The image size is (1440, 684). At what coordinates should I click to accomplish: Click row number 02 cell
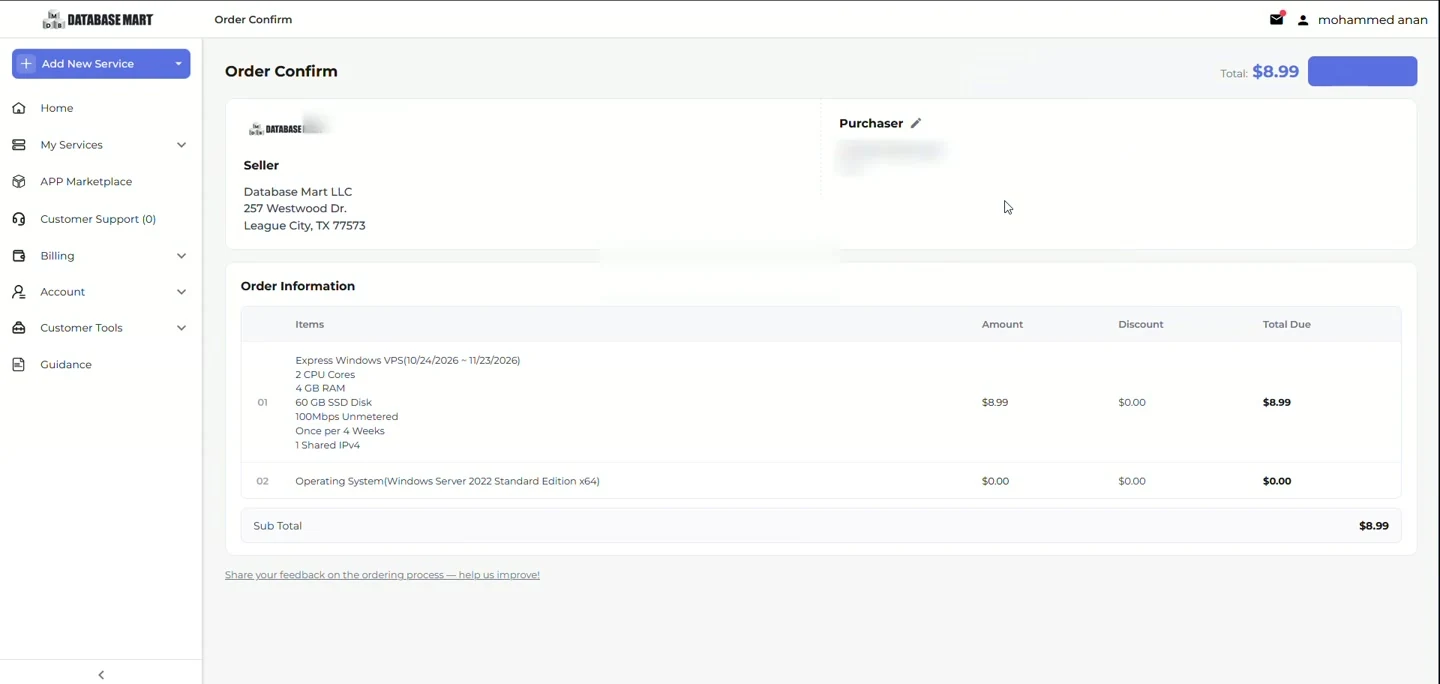262,481
